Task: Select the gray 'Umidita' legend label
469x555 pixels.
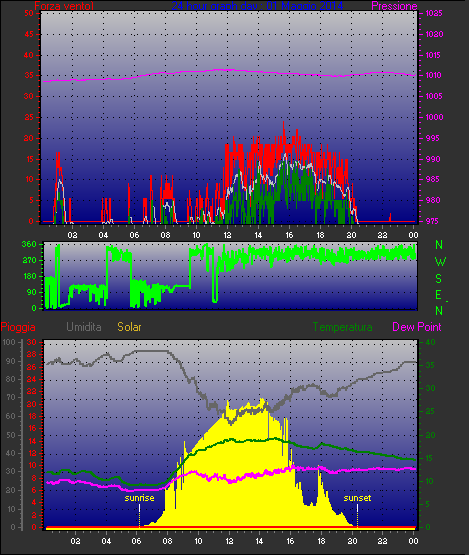Action: click(x=84, y=327)
